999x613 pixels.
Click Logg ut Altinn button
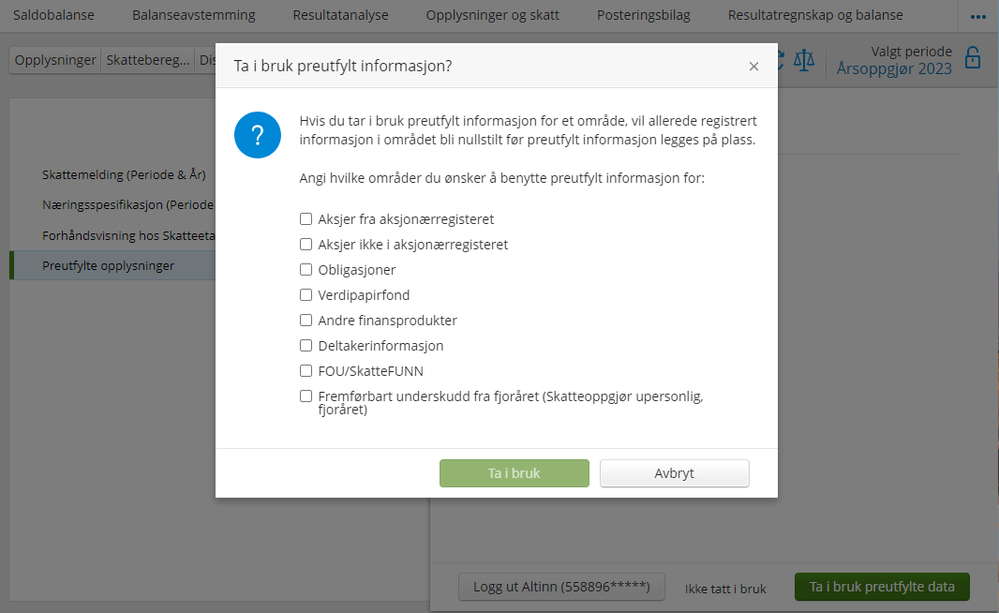(x=561, y=587)
